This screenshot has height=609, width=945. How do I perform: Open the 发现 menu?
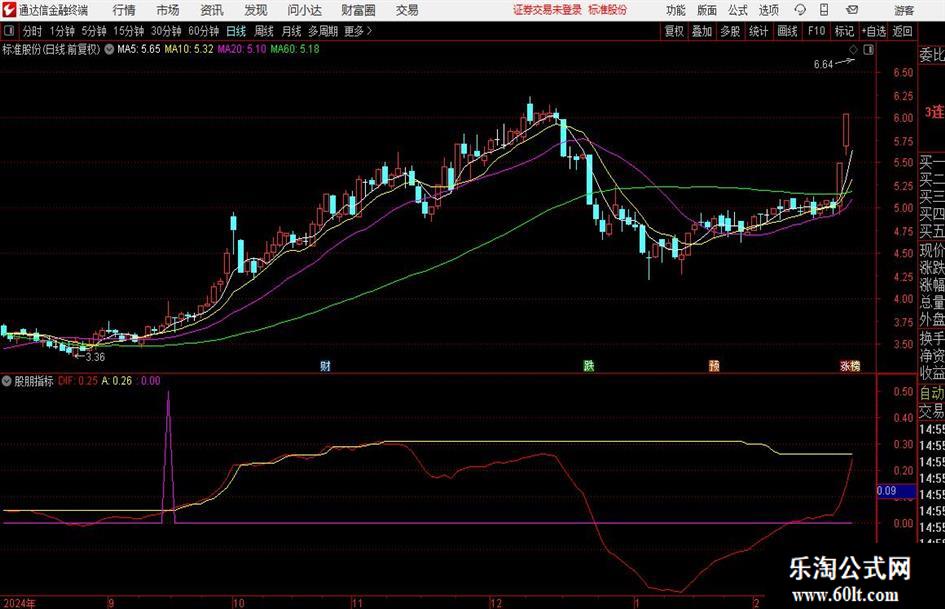(x=256, y=10)
